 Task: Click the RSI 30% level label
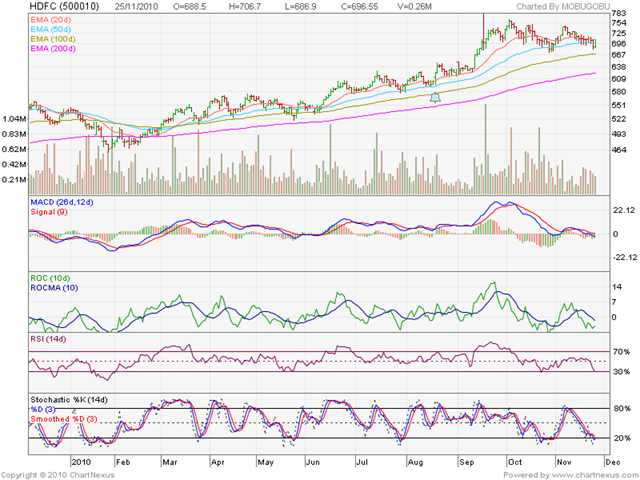(x=621, y=372)
